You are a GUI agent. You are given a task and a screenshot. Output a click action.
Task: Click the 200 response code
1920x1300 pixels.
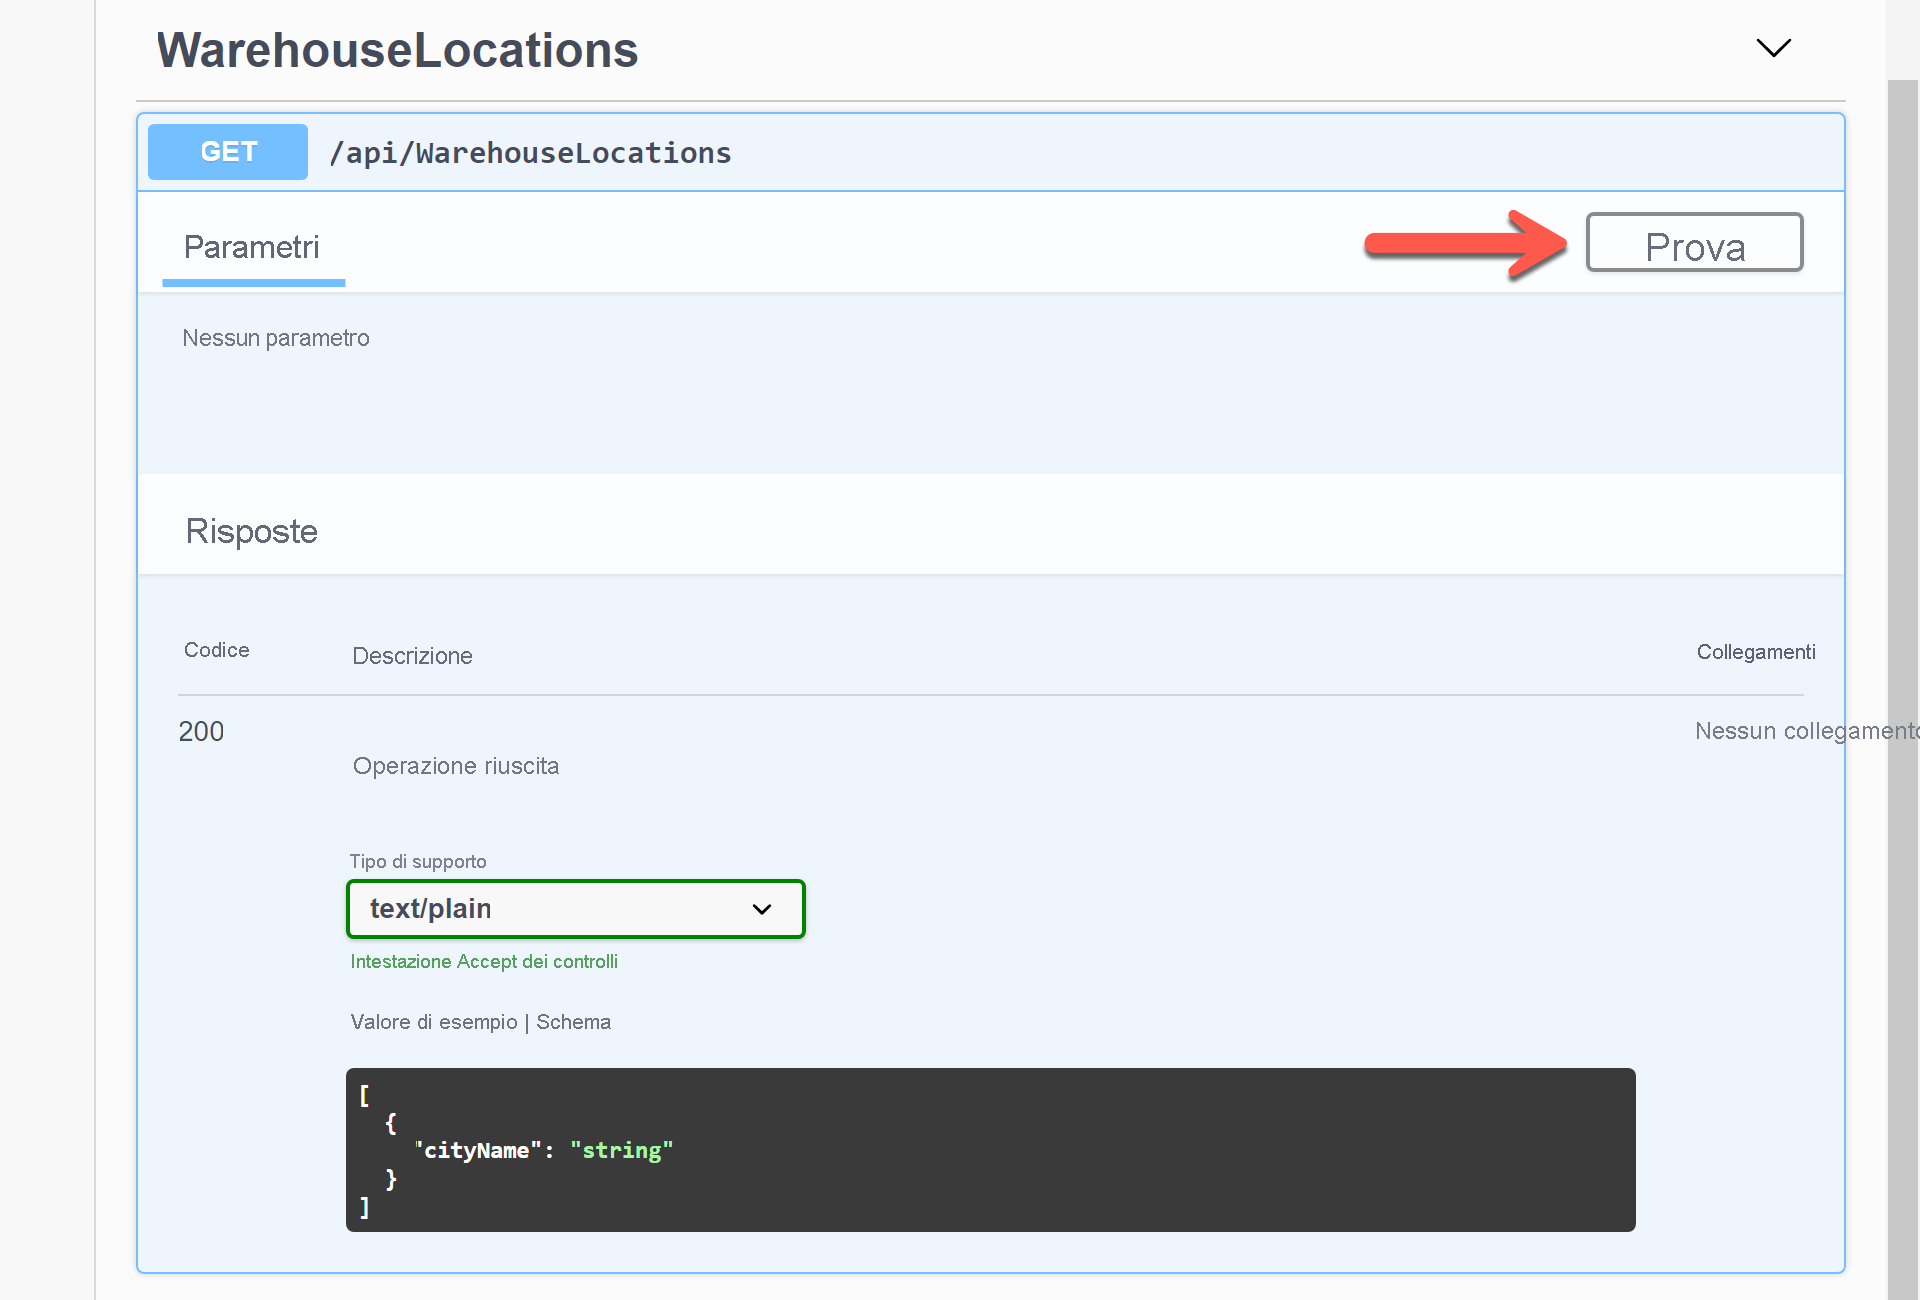[x=201, y=731]
